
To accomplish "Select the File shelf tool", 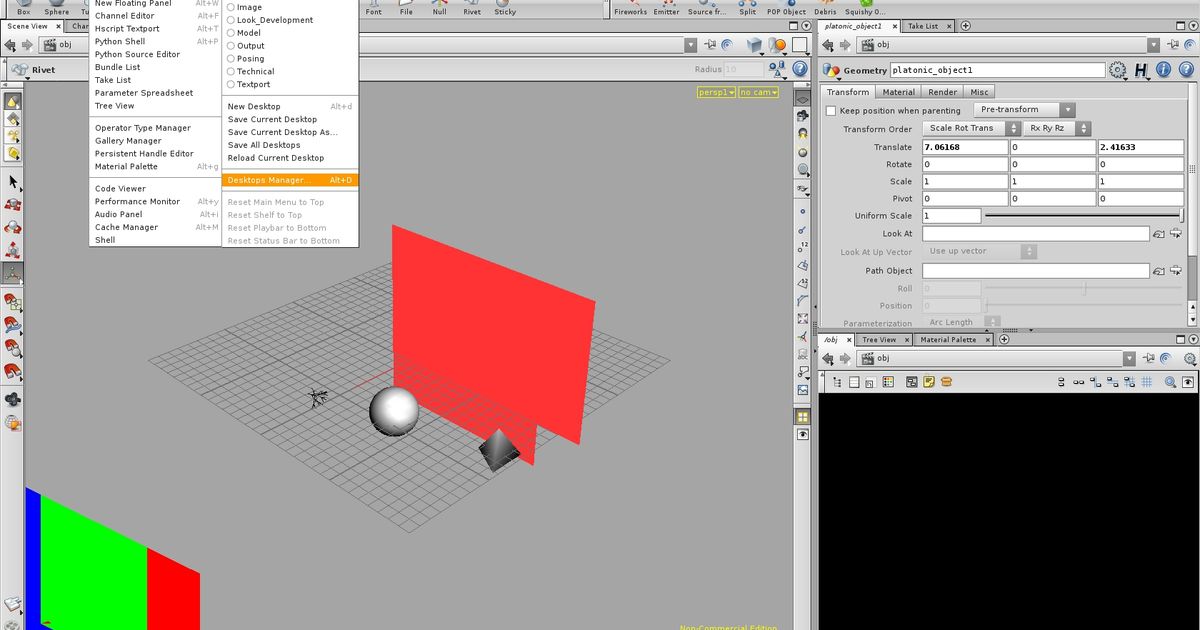I will [406, 7].
